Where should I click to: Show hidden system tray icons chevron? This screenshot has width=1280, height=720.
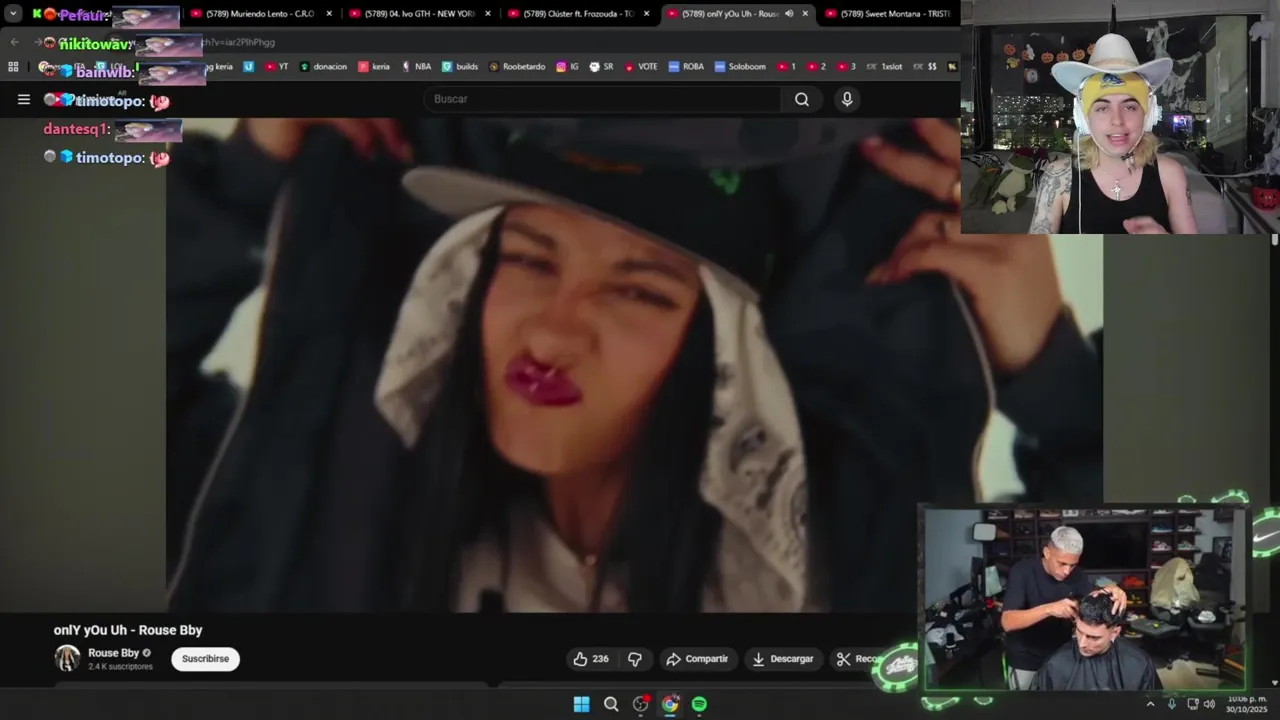[1150, 704]
